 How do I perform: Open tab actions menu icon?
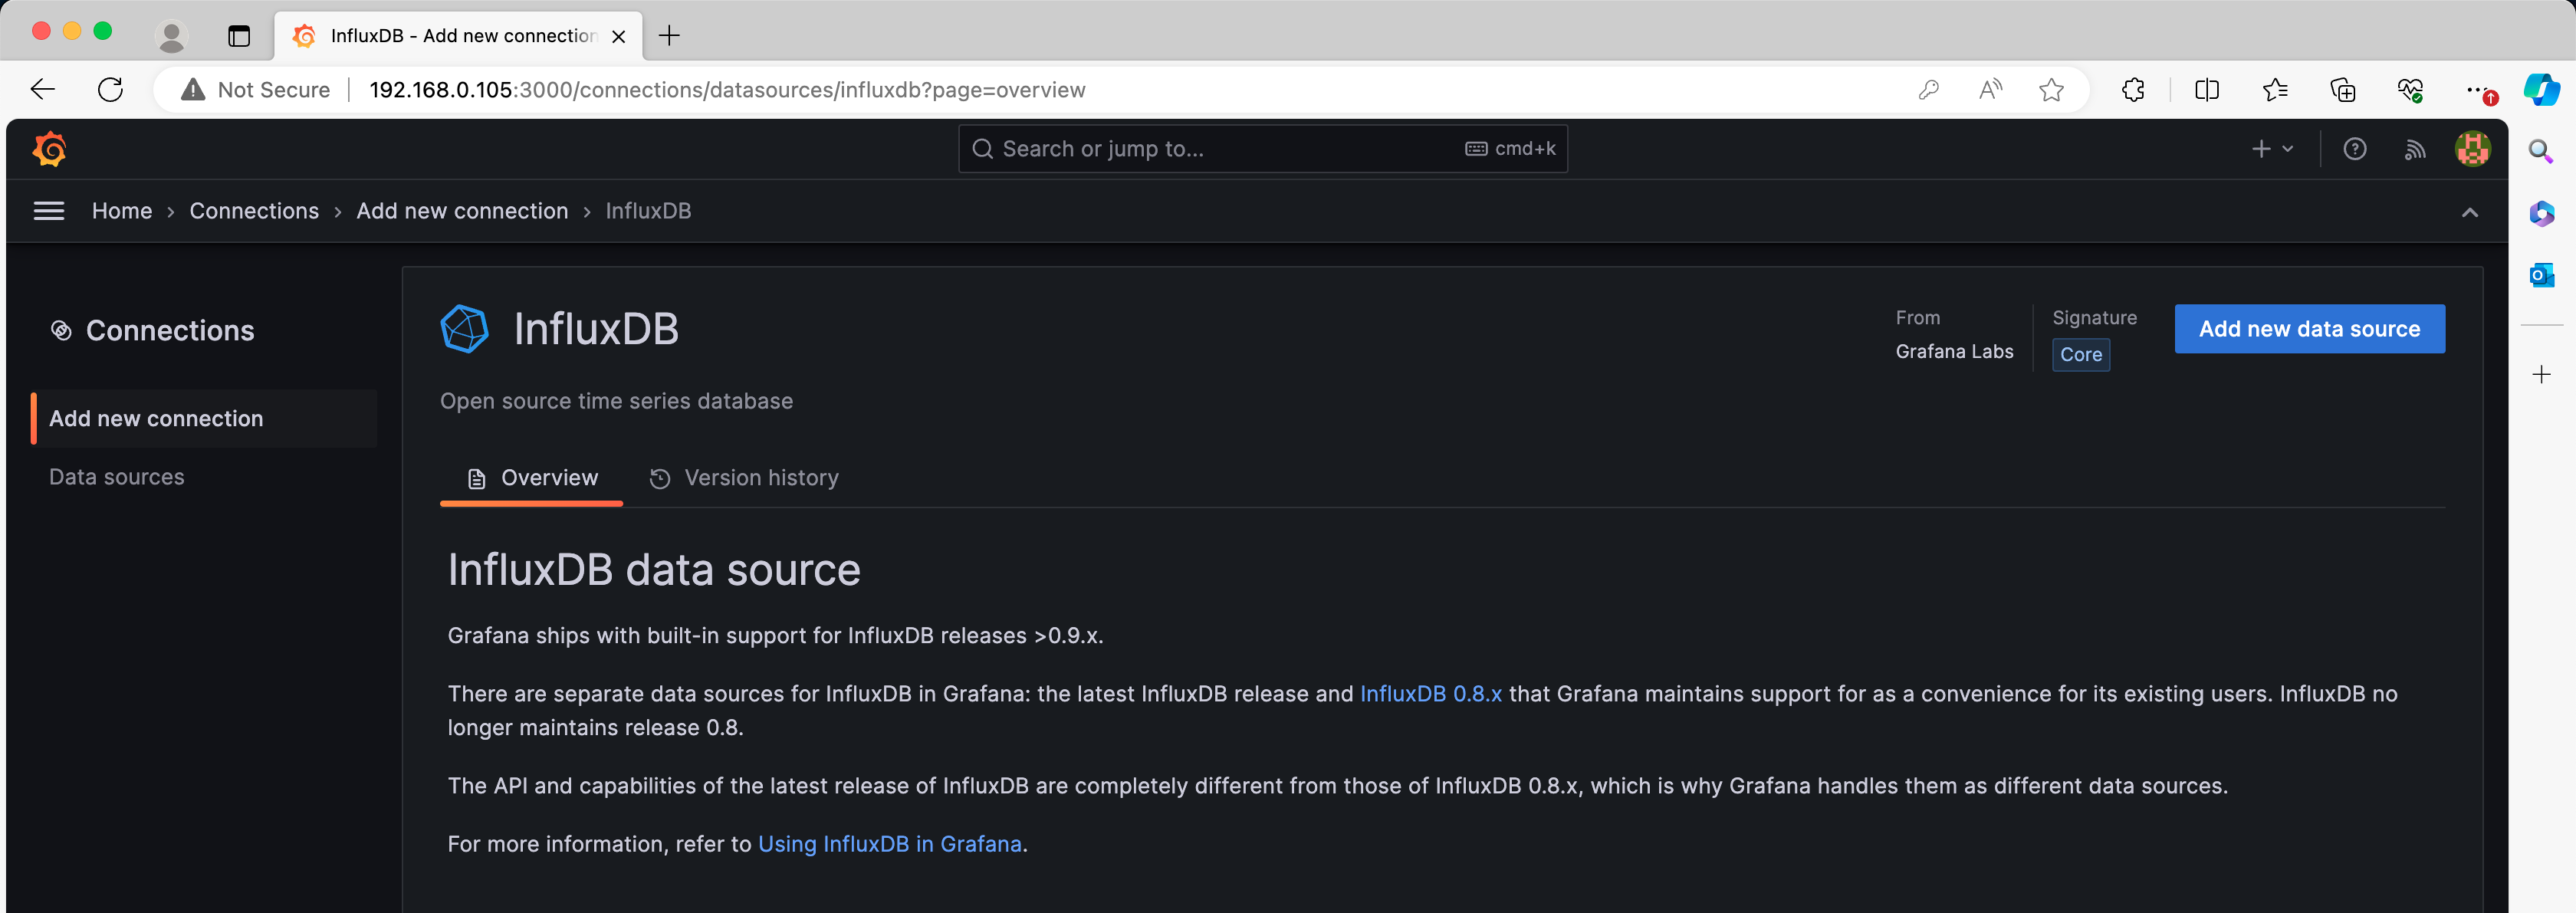(239, 36)
